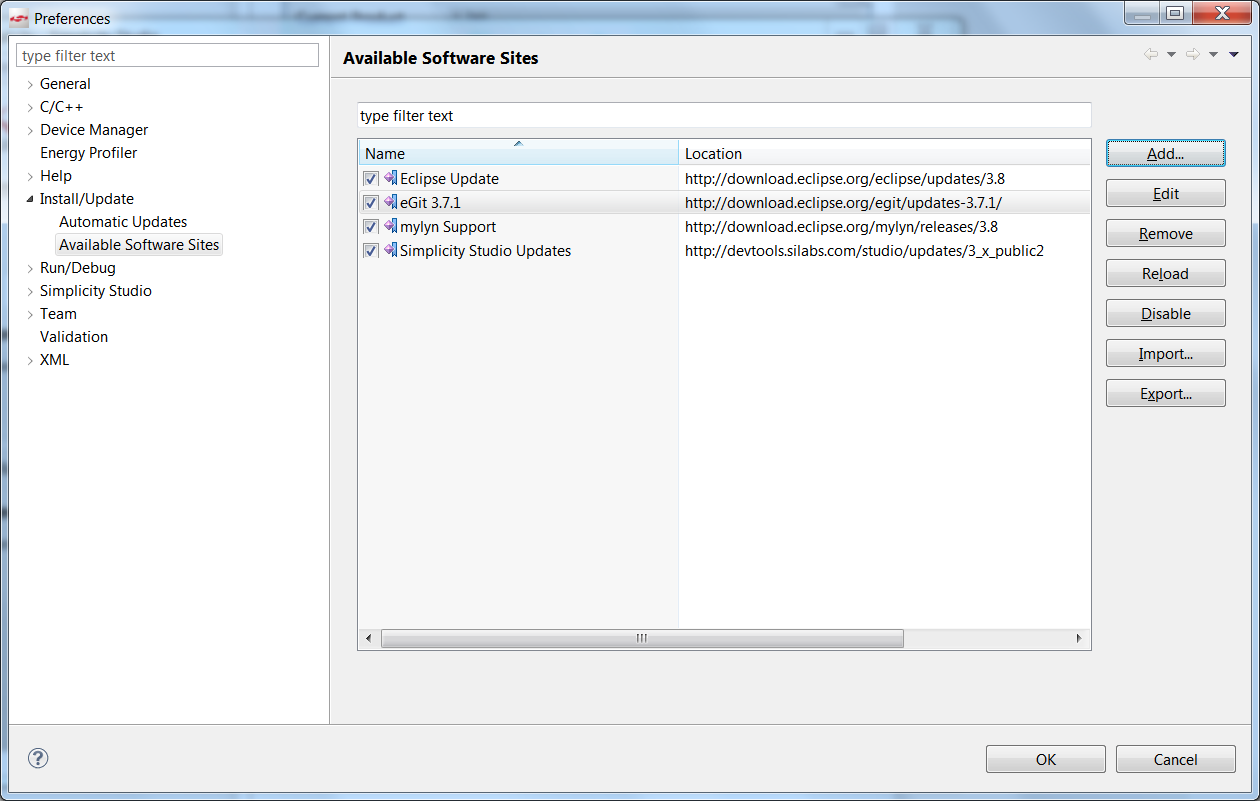Click the eGit 3.7.1 site icon
This screenshot has width=1260, height=801.
tap(390, 202)
